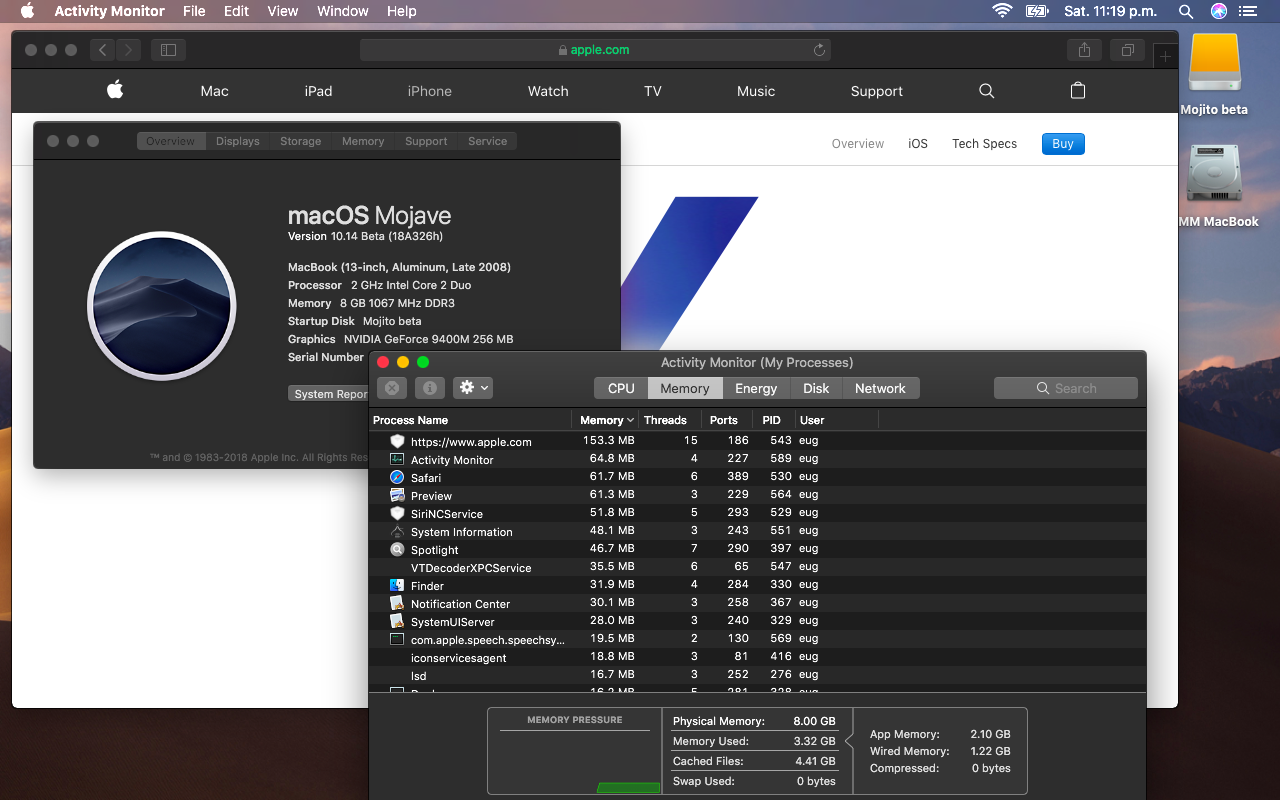Select the https://www.apple.com process row
This screenshot has height=800, width=1280.
[757, 441]
